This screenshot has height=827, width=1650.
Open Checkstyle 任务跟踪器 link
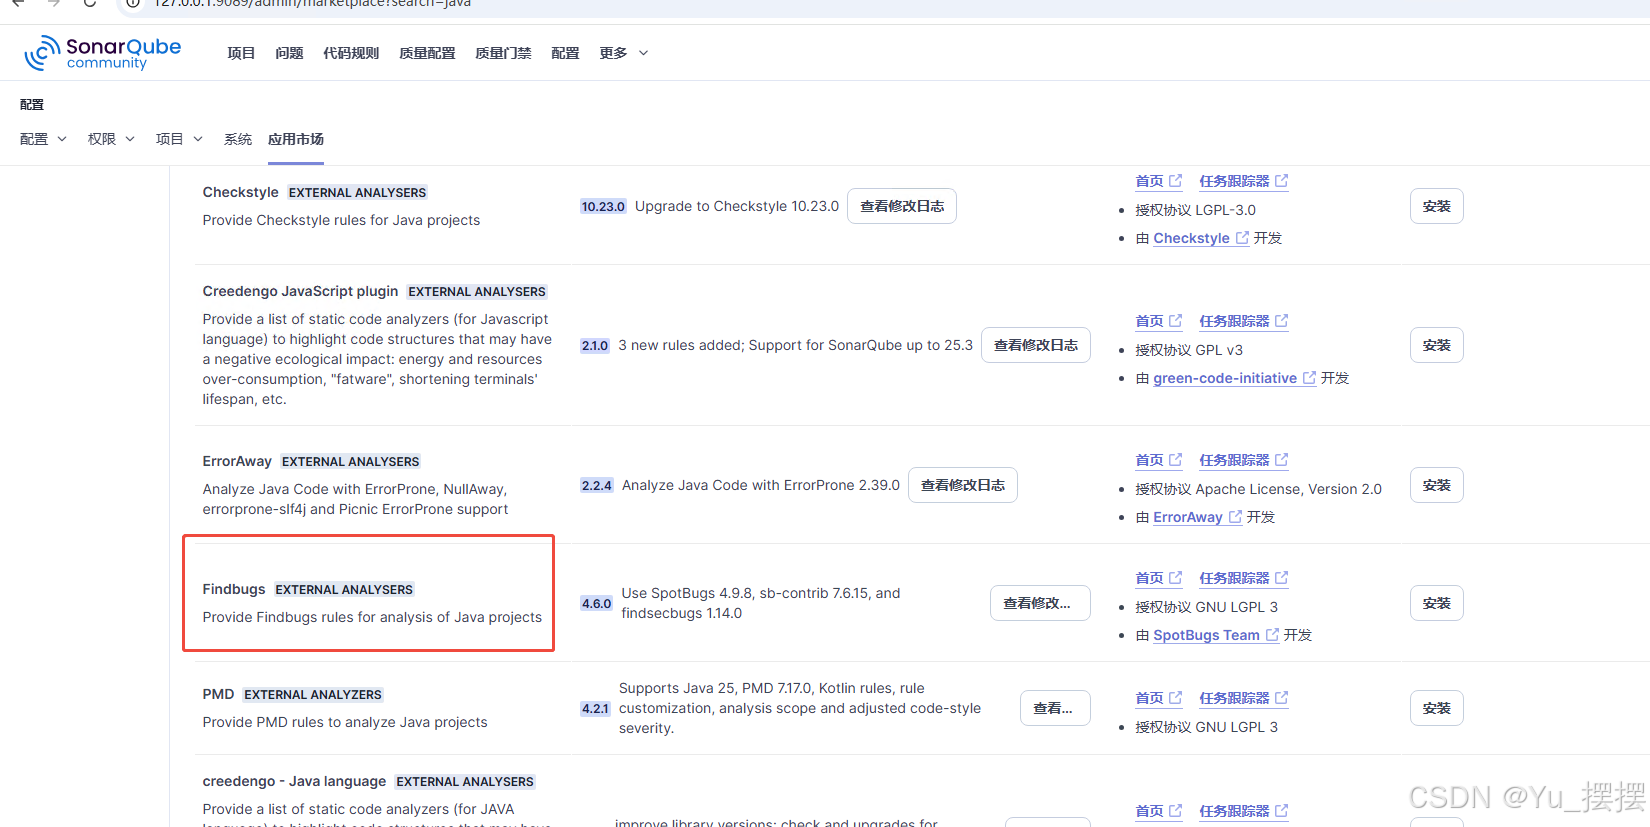coord(1244,181)
